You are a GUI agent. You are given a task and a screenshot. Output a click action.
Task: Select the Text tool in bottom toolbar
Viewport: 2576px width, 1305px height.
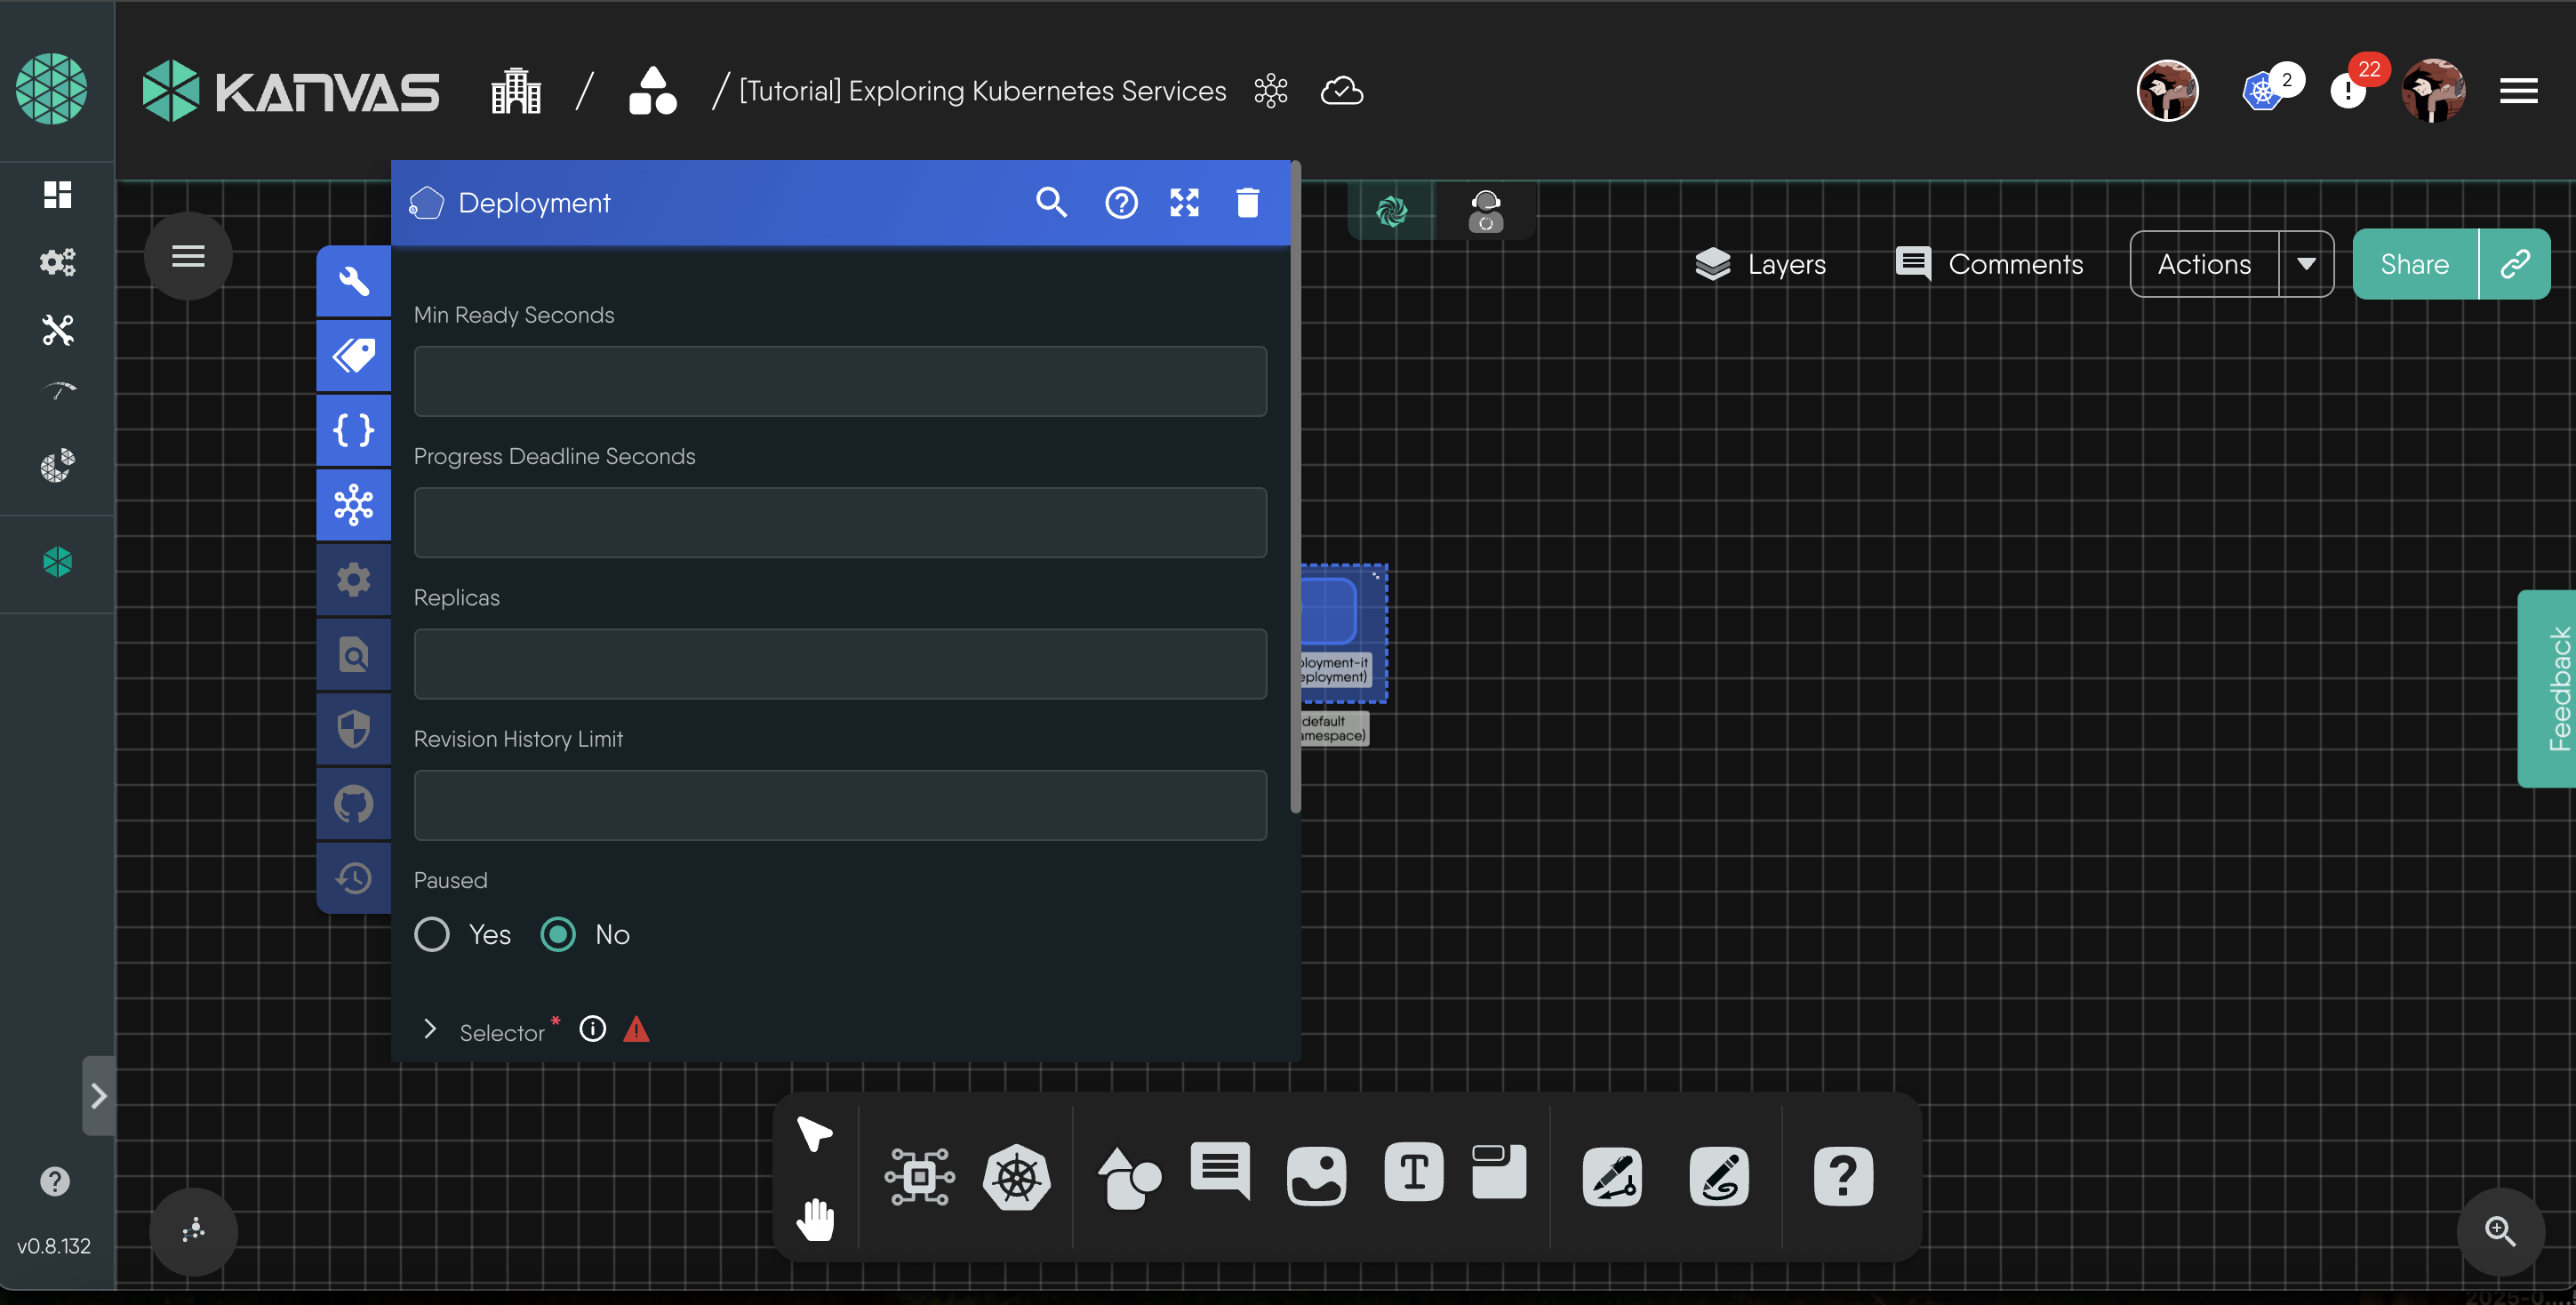pyautogui.click(x=1413, y=1172)
